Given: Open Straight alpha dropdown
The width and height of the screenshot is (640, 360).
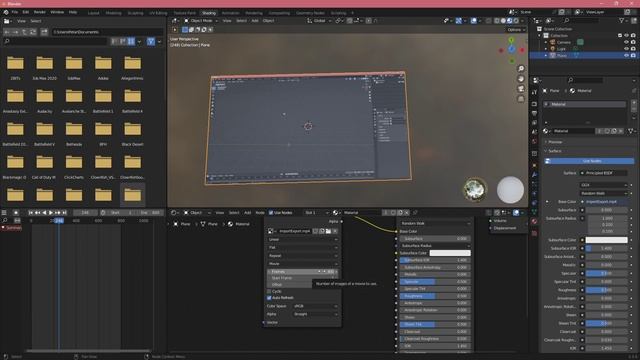Looking at the screenshot, I should click(315, 314).
